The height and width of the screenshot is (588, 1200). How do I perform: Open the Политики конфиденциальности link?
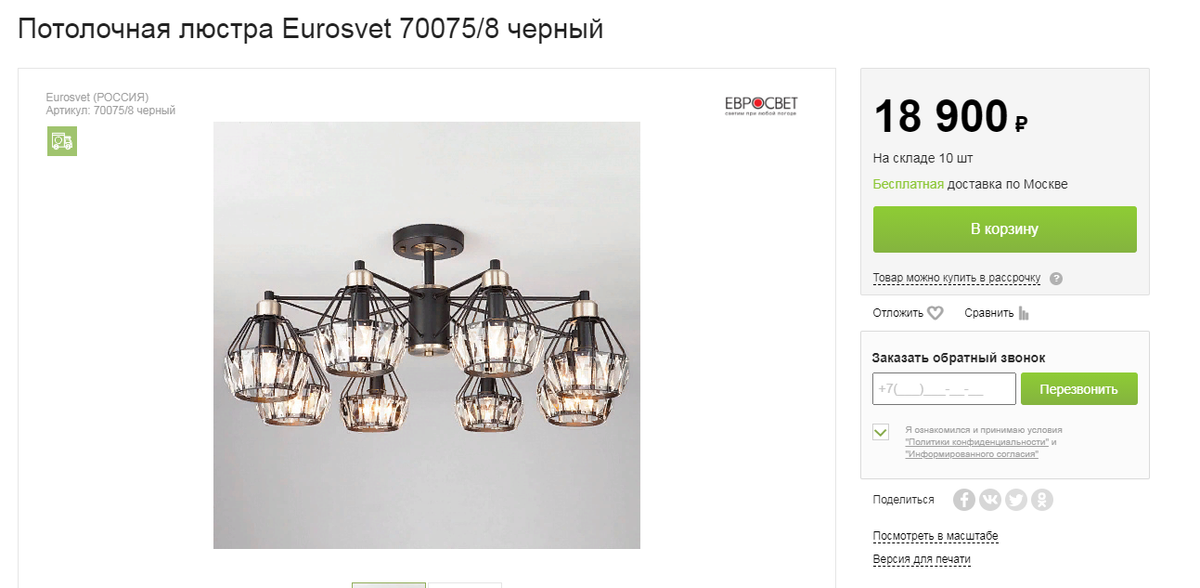(977, 442)
